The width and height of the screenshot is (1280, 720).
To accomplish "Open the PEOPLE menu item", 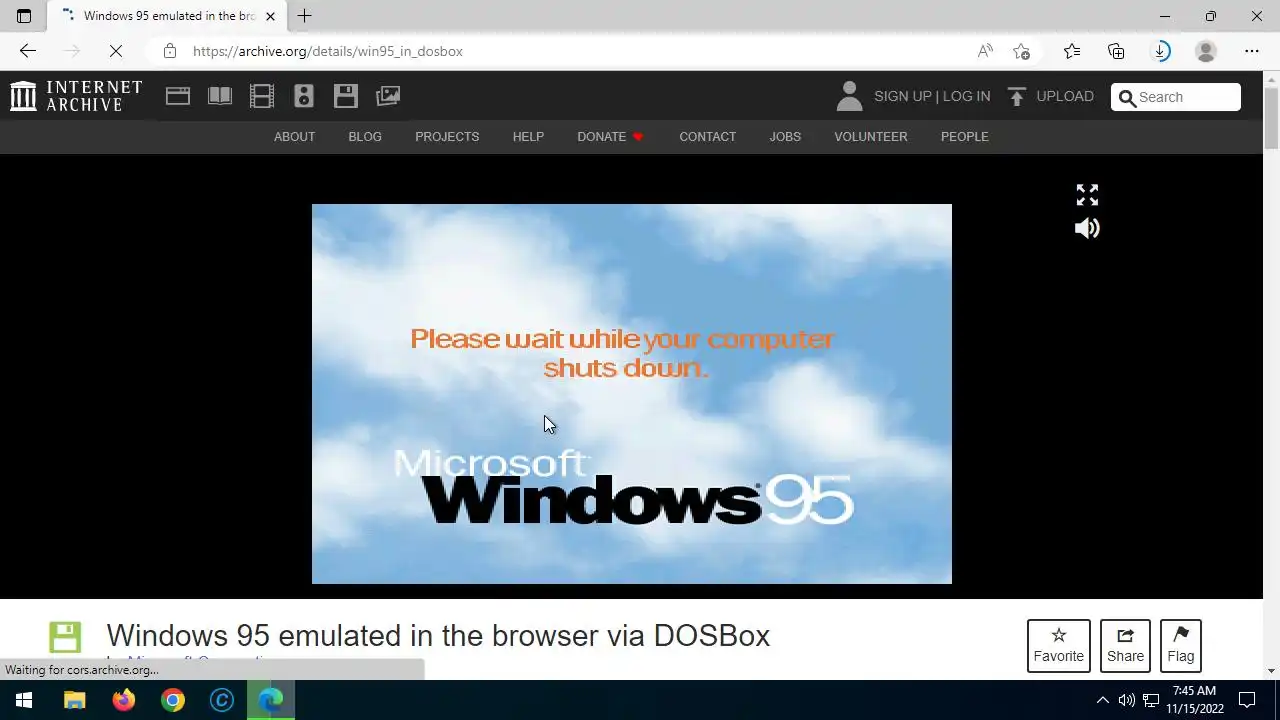I will (964, 136).
